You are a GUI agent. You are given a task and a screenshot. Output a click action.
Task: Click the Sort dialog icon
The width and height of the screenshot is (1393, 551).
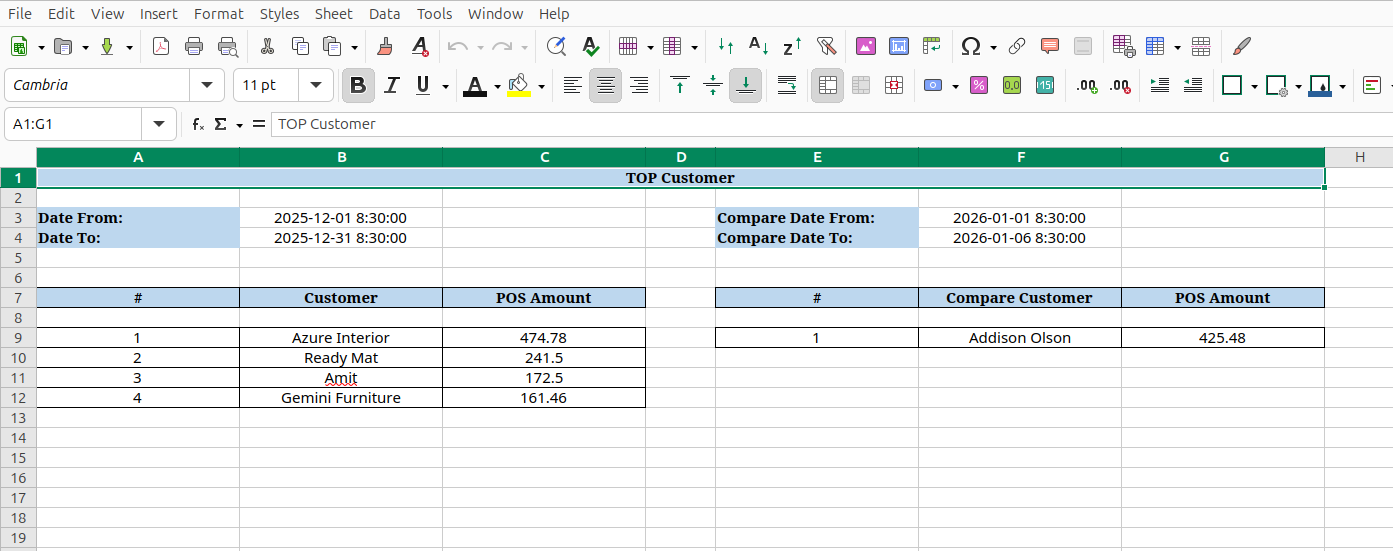tap(726, 46)
